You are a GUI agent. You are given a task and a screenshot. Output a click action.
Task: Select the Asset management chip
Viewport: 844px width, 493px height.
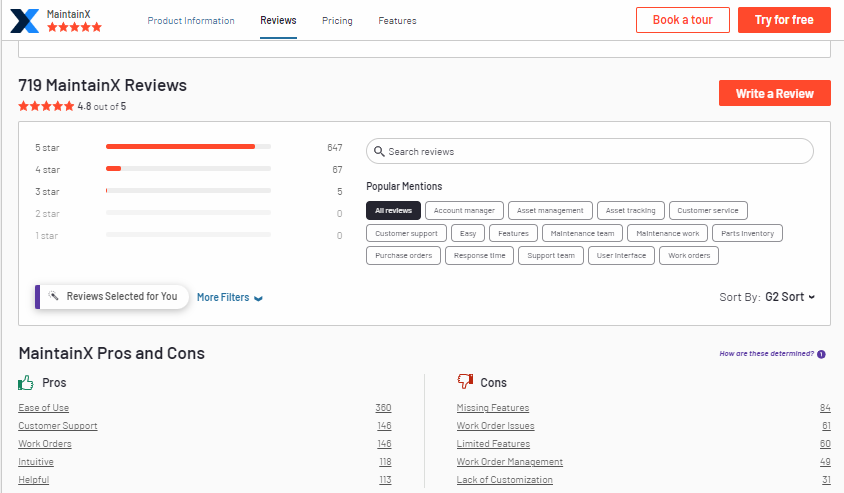550,210
